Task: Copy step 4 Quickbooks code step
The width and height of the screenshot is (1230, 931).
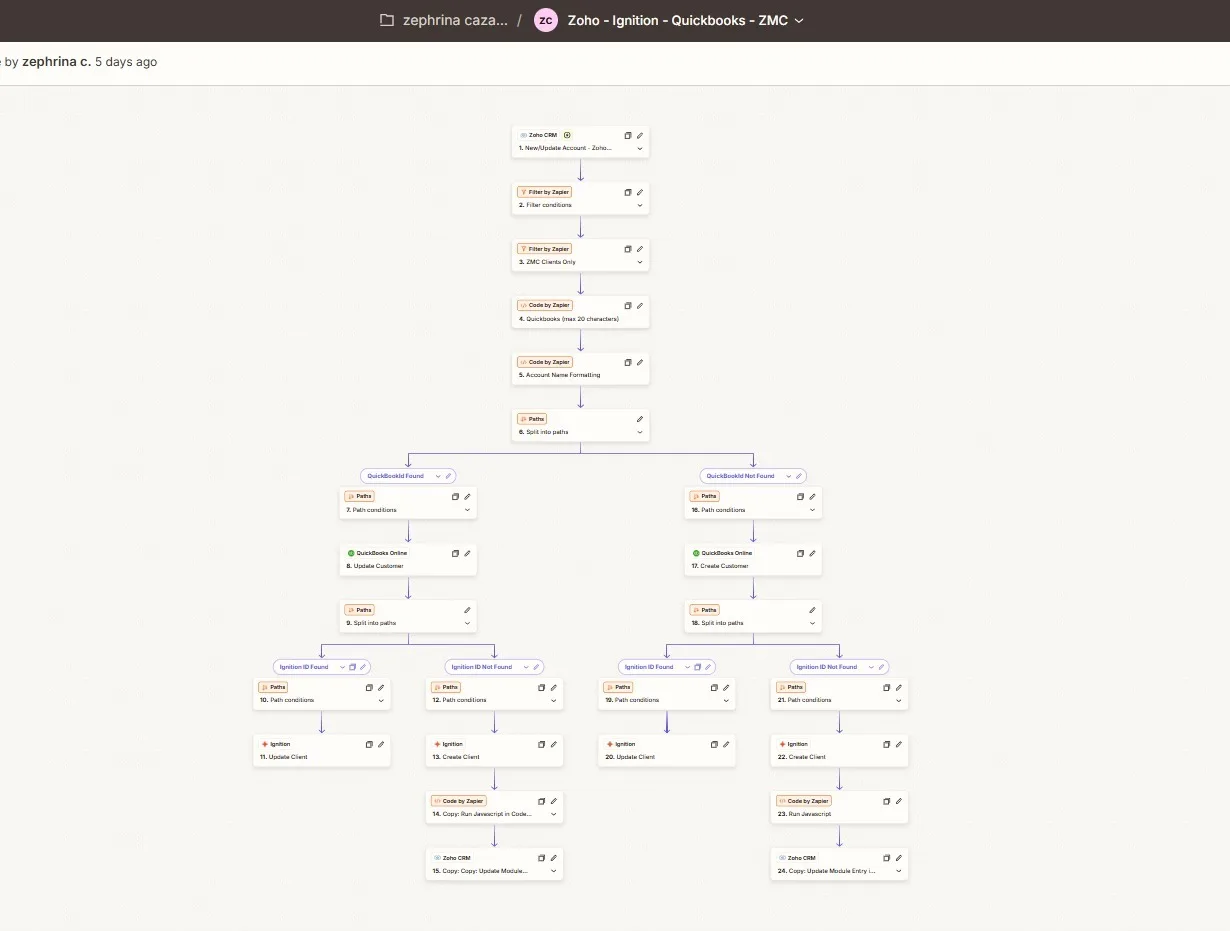Action: [x=628, y=306]
